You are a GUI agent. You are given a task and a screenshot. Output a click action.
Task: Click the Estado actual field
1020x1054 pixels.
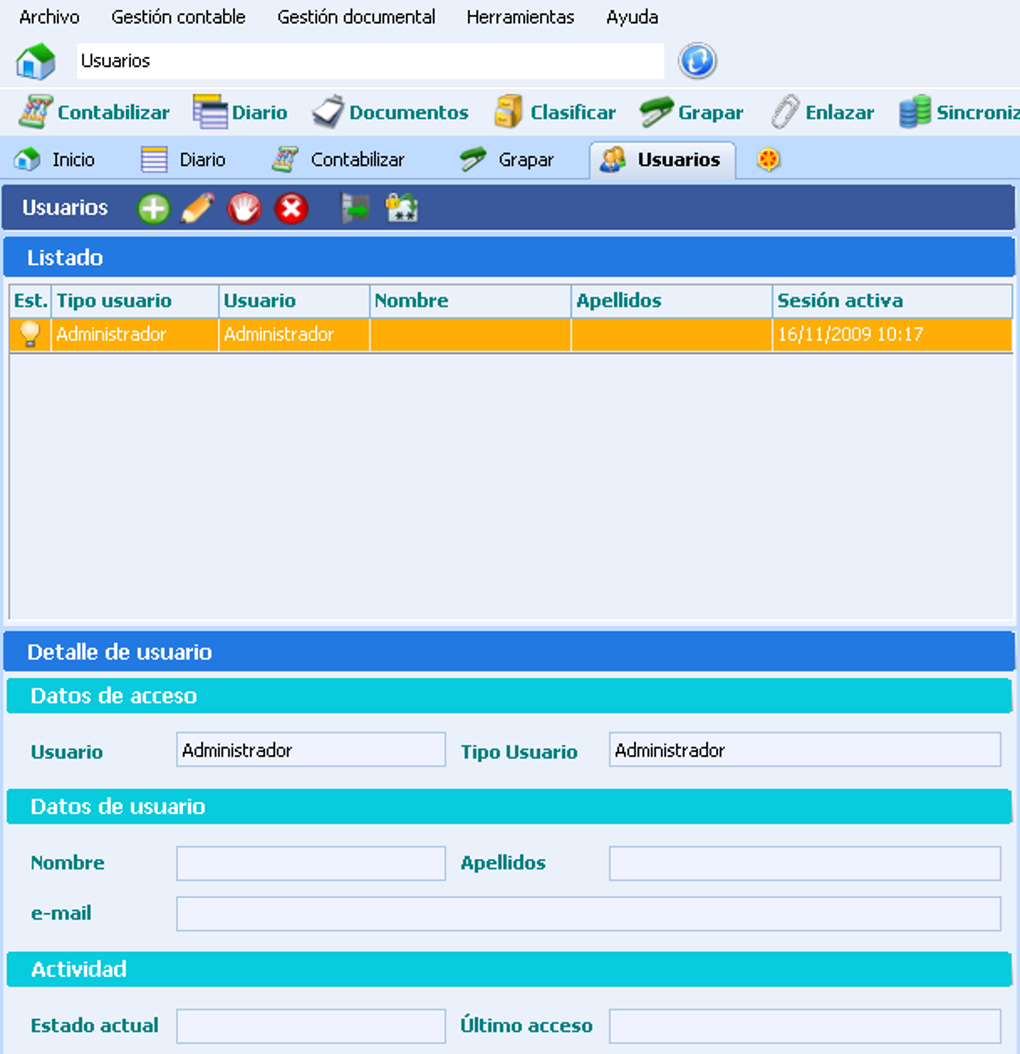click(311, 1026)
